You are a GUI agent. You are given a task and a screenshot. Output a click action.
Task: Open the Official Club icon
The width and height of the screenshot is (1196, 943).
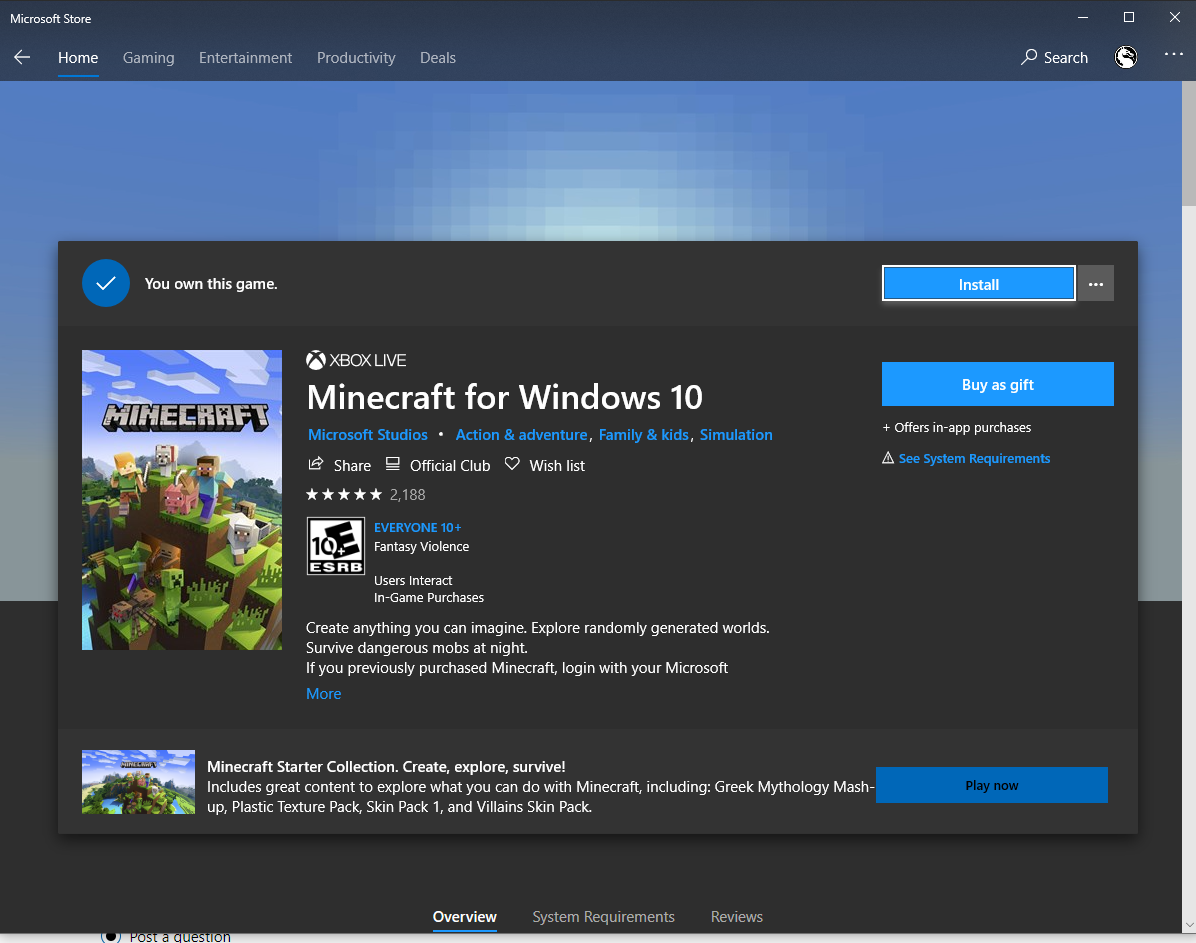point(392,464)
